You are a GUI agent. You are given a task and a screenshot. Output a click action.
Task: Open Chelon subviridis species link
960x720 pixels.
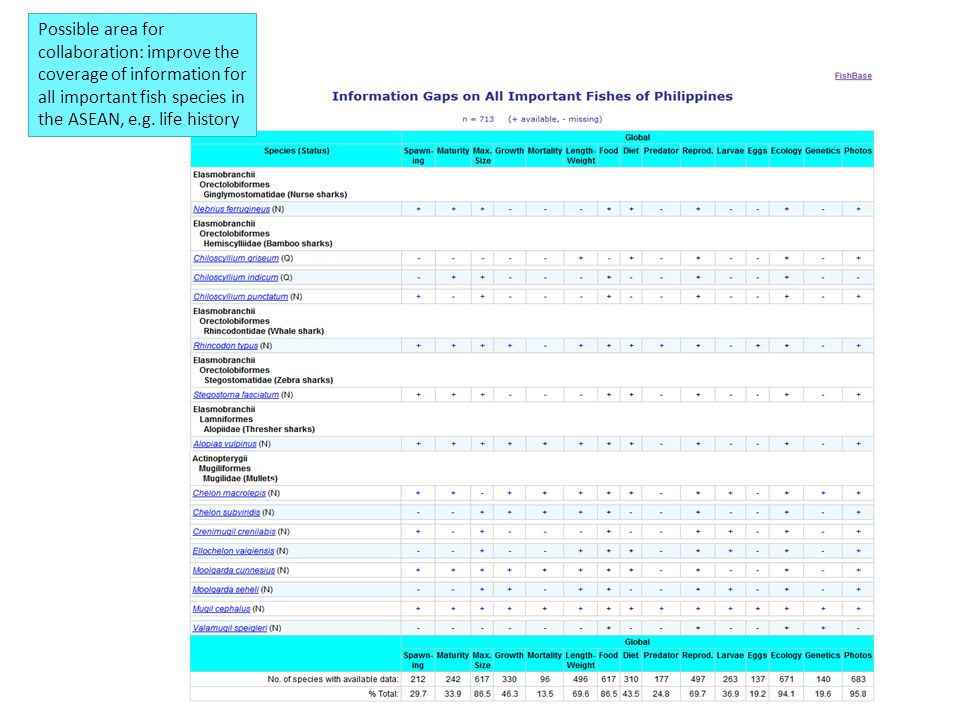226,512
